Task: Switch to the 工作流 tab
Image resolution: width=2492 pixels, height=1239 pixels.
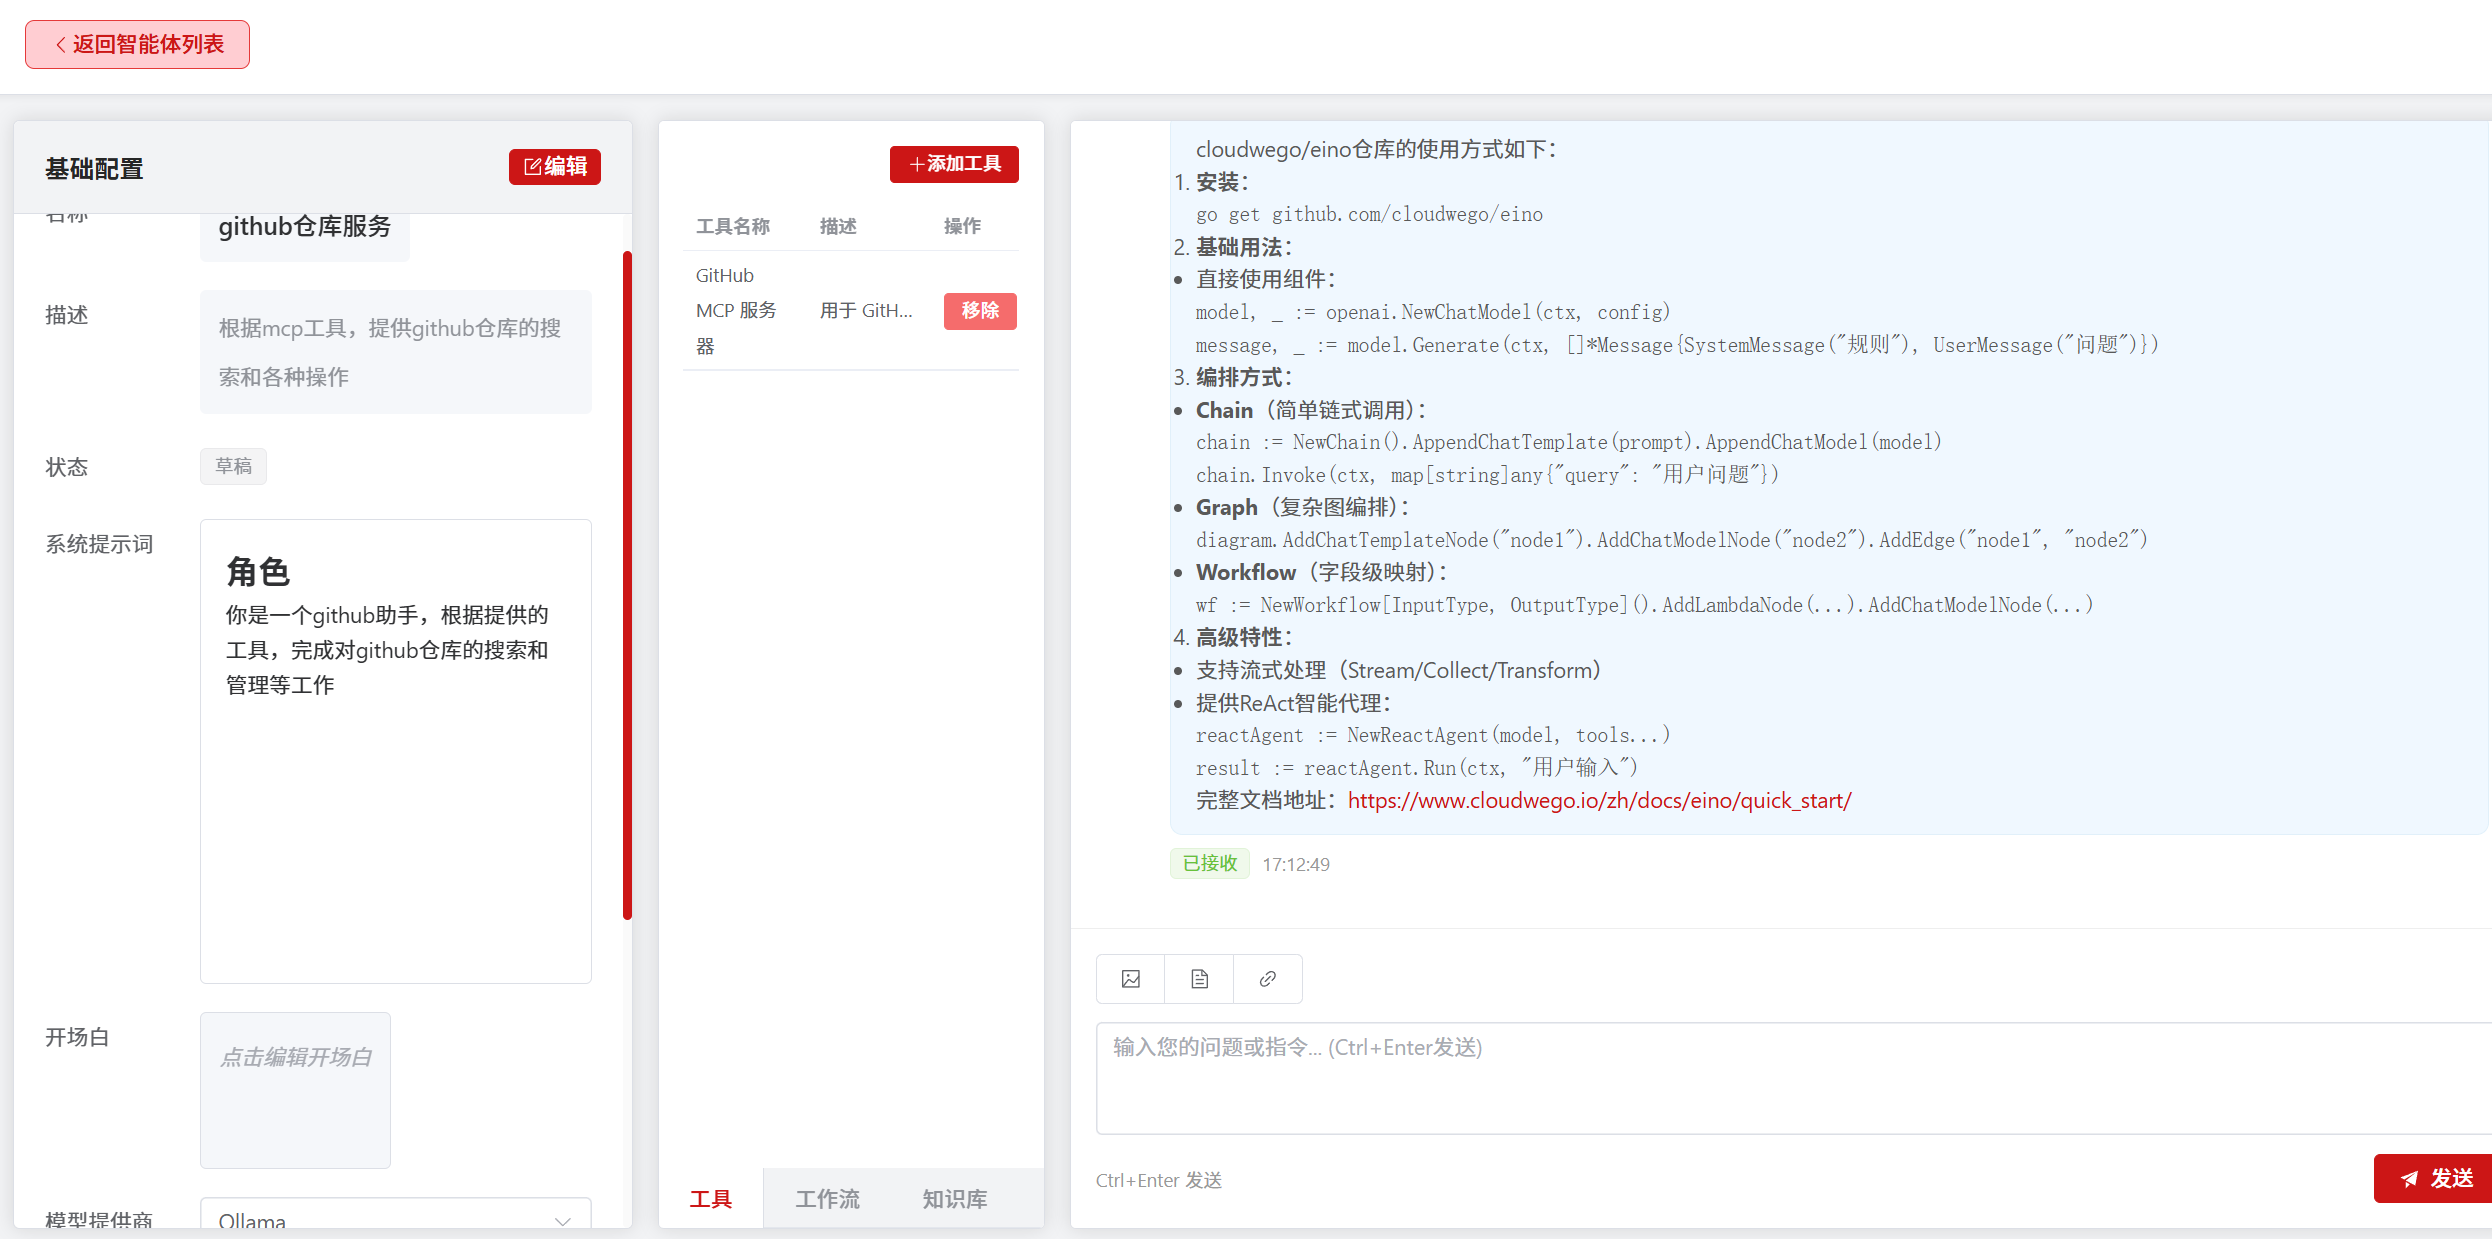Action: tap(827, 1198)
